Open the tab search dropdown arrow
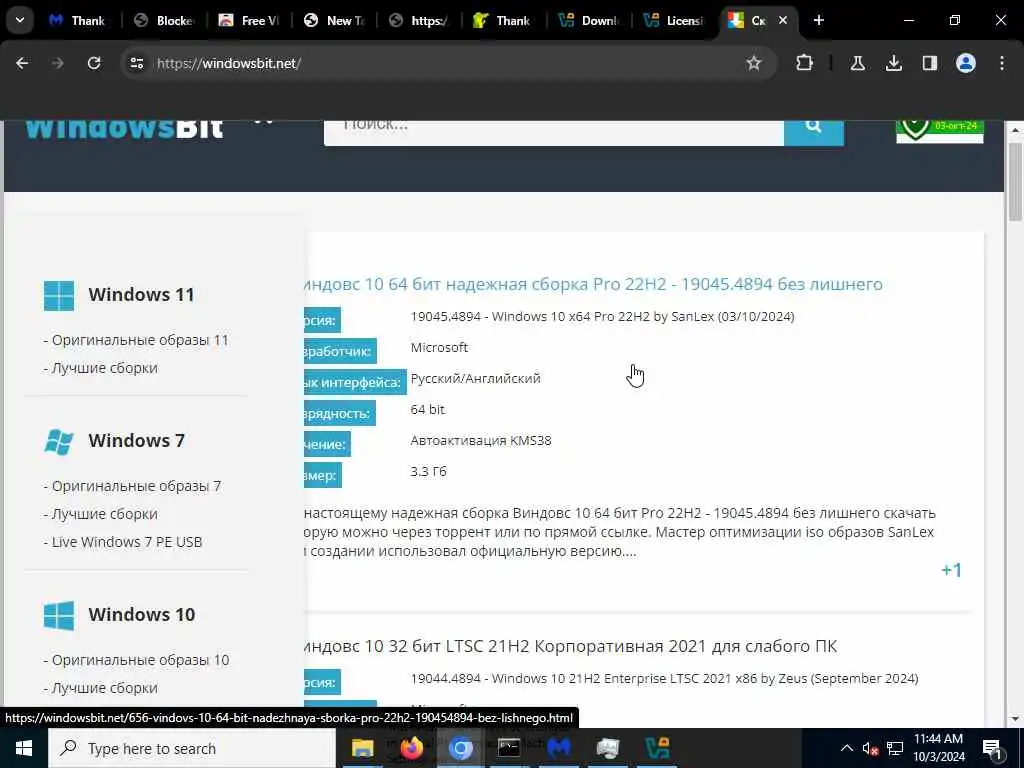Image resolution: width=1024 pixels, height=768 pixels. pyautogui.click(x=20, y=20)
